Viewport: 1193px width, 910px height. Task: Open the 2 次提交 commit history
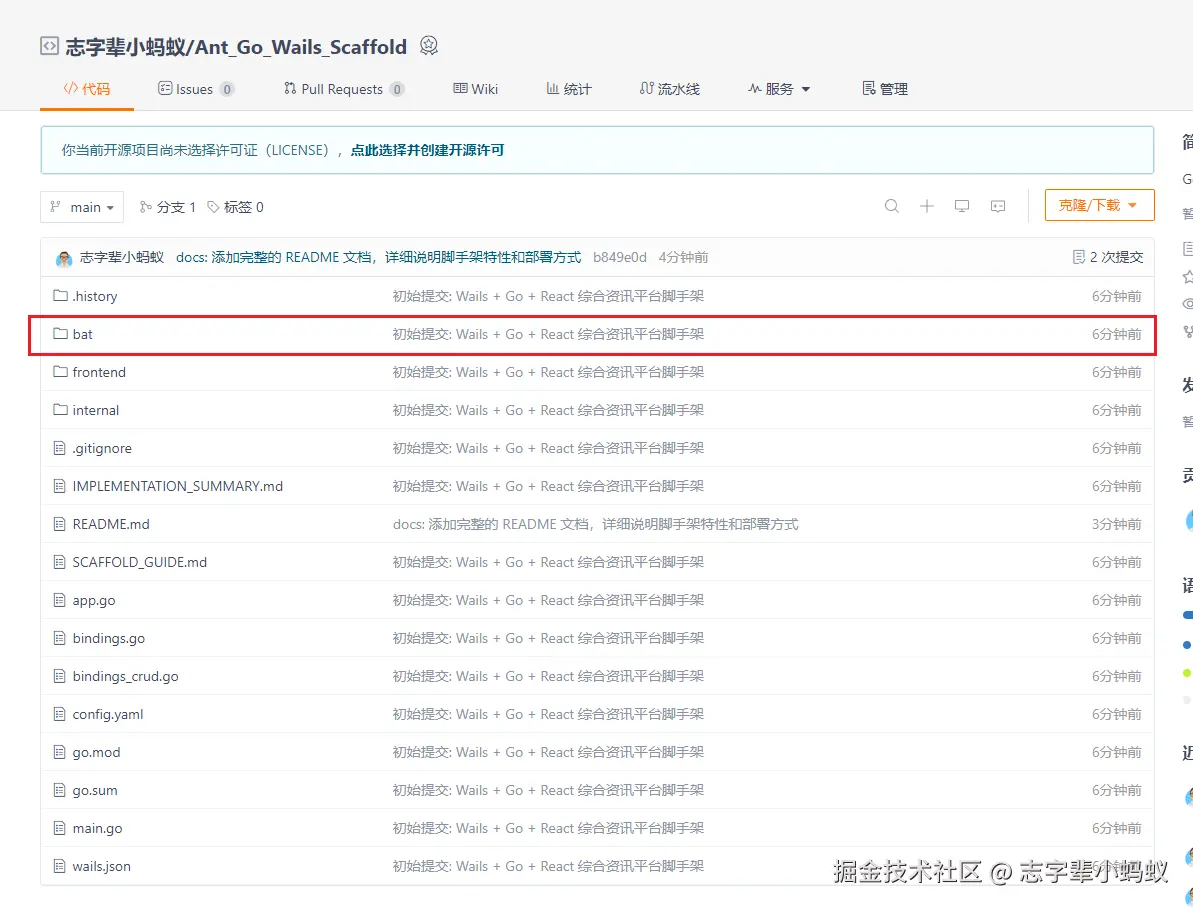tap(1108, 257)
